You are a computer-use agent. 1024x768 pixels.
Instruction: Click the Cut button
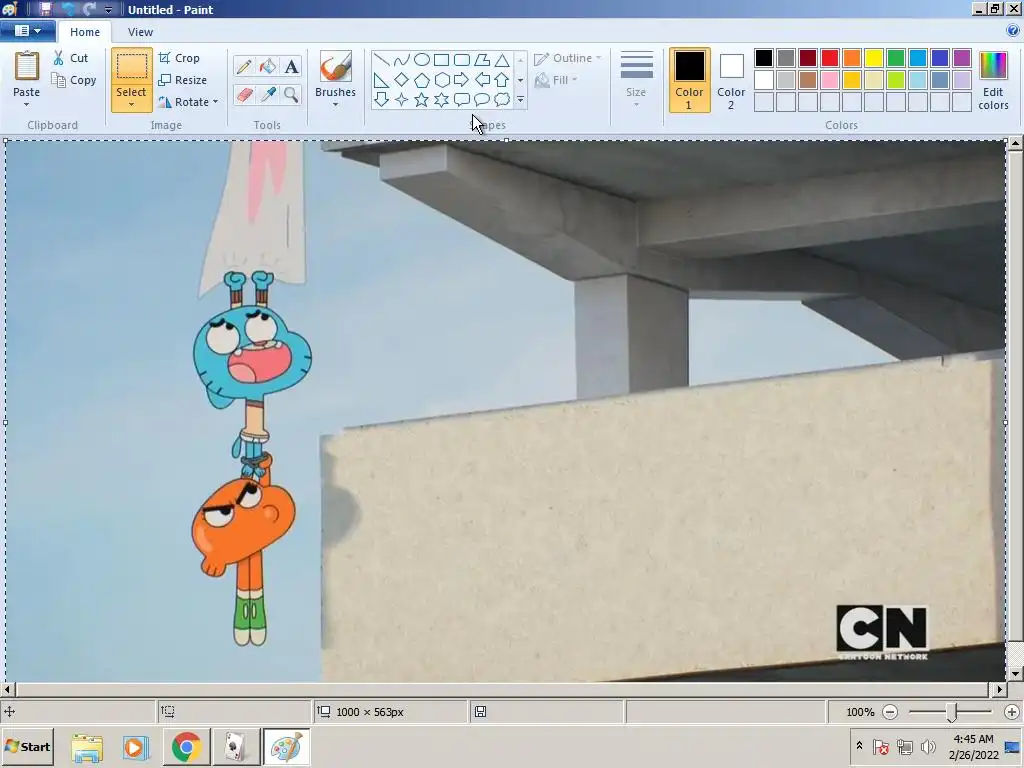pos(71,58)
